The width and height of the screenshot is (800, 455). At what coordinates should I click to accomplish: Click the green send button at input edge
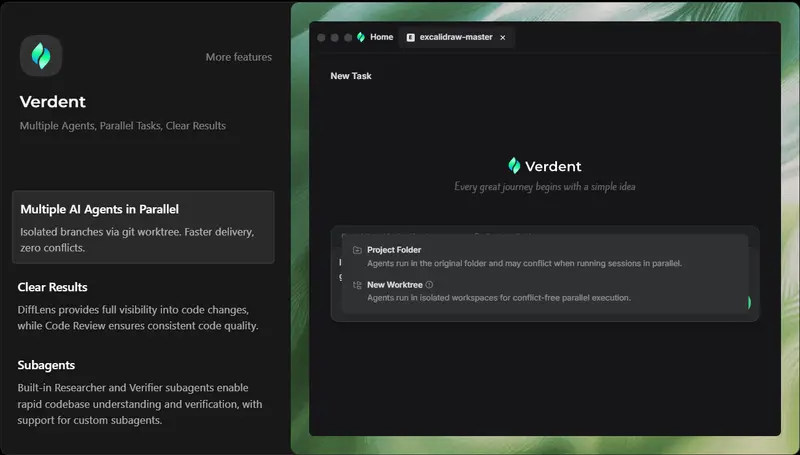click(750, 303)
